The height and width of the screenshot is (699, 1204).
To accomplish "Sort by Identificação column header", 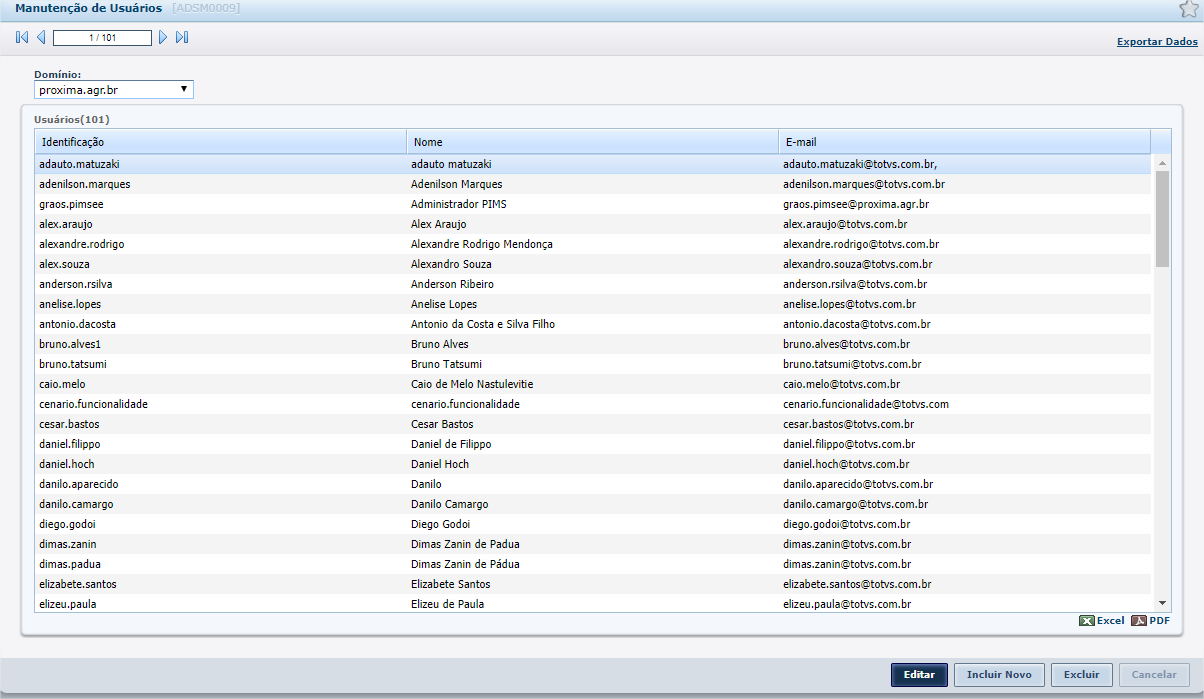I will pyautogui.click(x=220, y=142).
